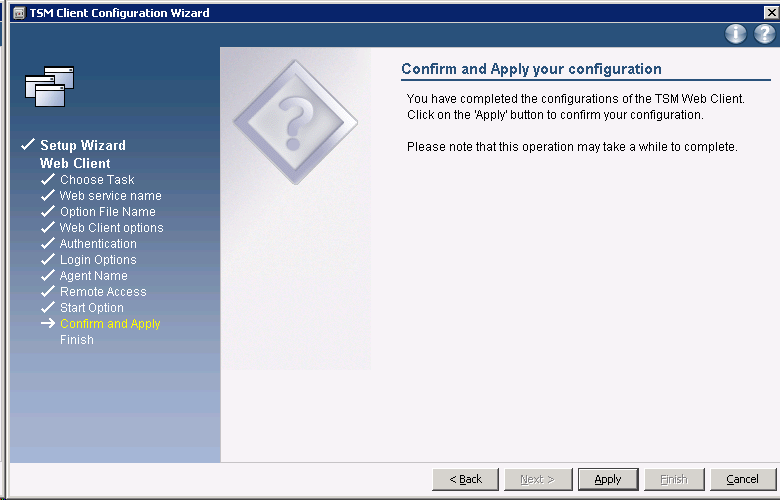780x500 pixels.
Task: Select the Web service name step
Action: (x=110, y=196)
